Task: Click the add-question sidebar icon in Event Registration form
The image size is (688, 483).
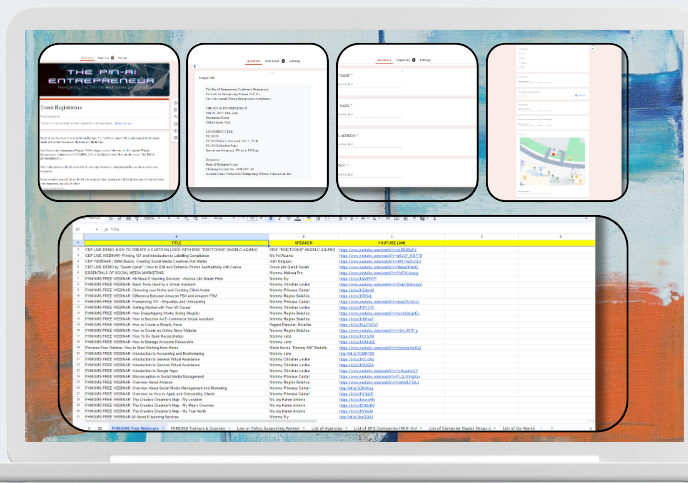Action: point(176,103)
